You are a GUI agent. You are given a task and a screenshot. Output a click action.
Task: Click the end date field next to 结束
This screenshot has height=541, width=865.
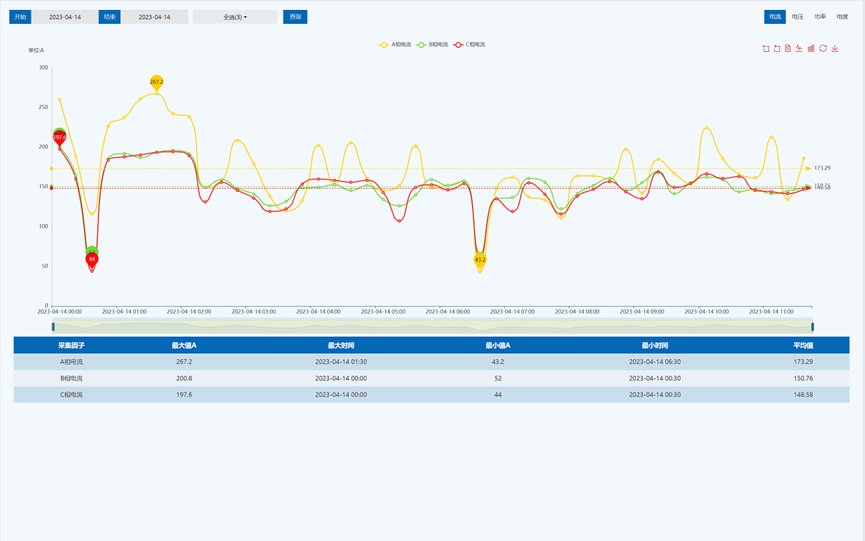pos(154,17)
